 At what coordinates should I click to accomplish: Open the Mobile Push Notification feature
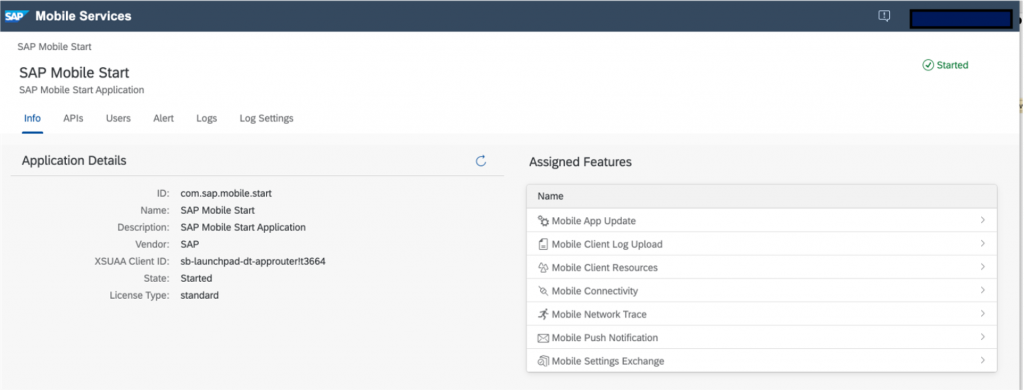point(761,338)
